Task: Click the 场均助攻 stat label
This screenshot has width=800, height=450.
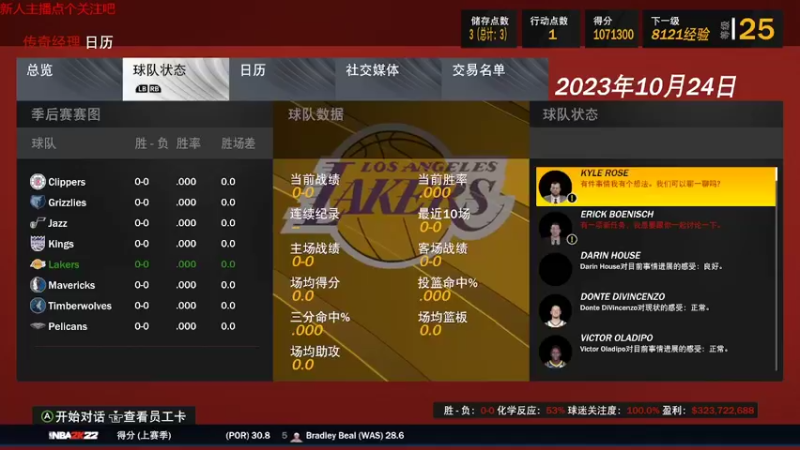Action: pyautogui.click(x=315, y=352)
